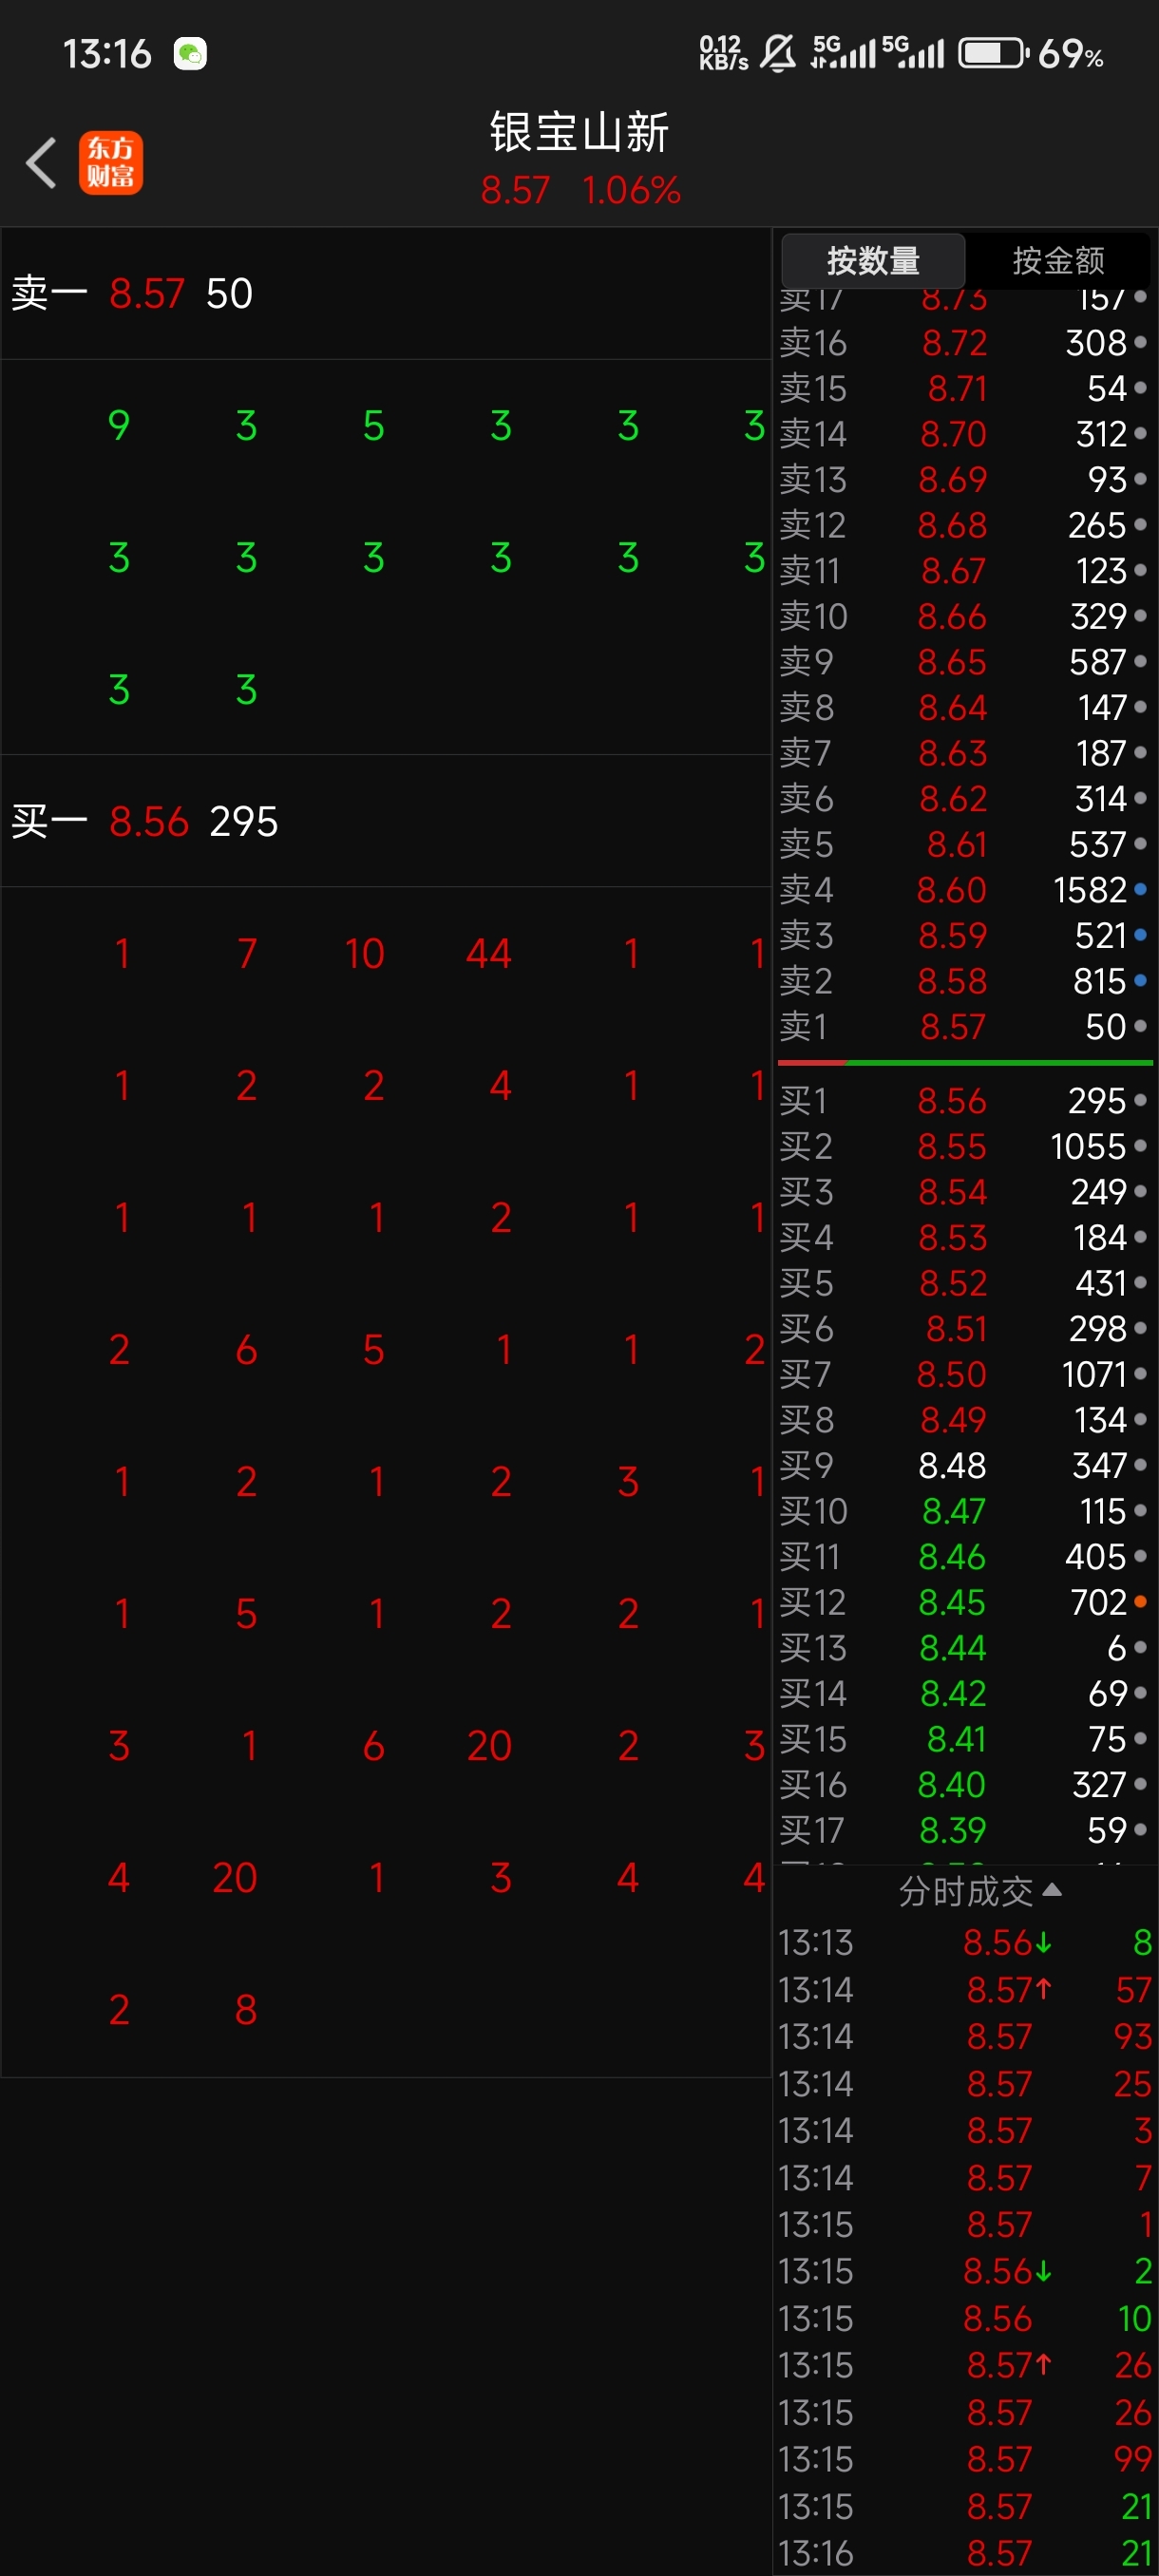Image resolution: width=1159 pixels, height=2576 pixels.
Task: Tap the blue dot beside 卖3 521
Action: point(1140,935)
